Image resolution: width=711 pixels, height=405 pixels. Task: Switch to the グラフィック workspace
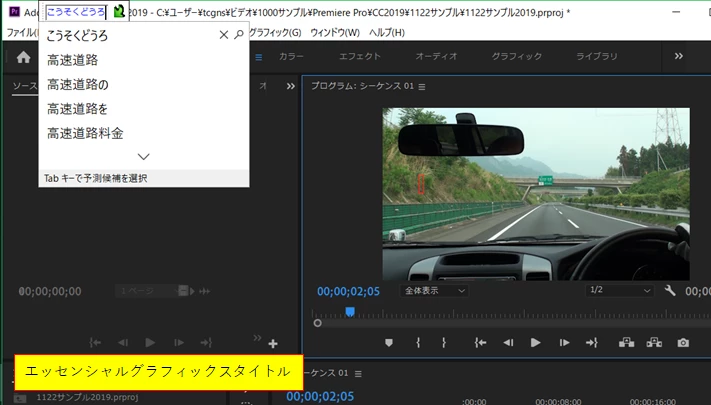[x=517, y=56]
